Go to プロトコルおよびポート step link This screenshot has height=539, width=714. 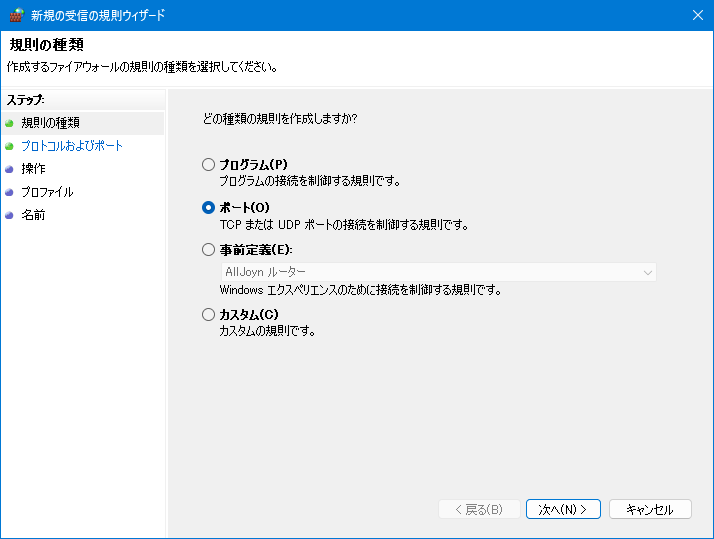72,146
